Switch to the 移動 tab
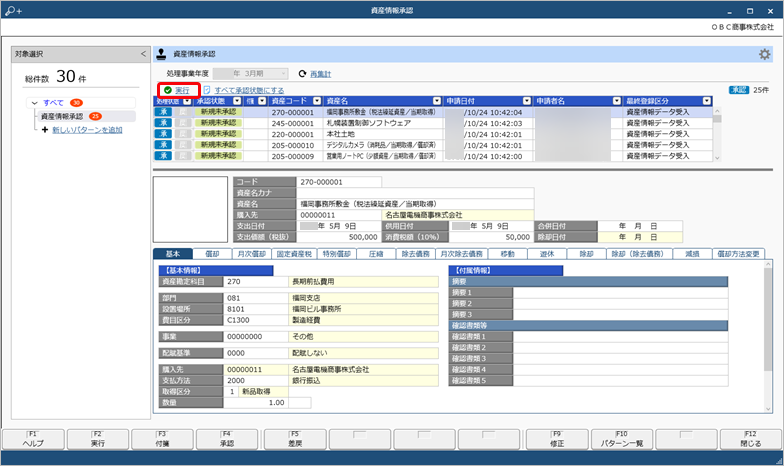 pos(508,254)
